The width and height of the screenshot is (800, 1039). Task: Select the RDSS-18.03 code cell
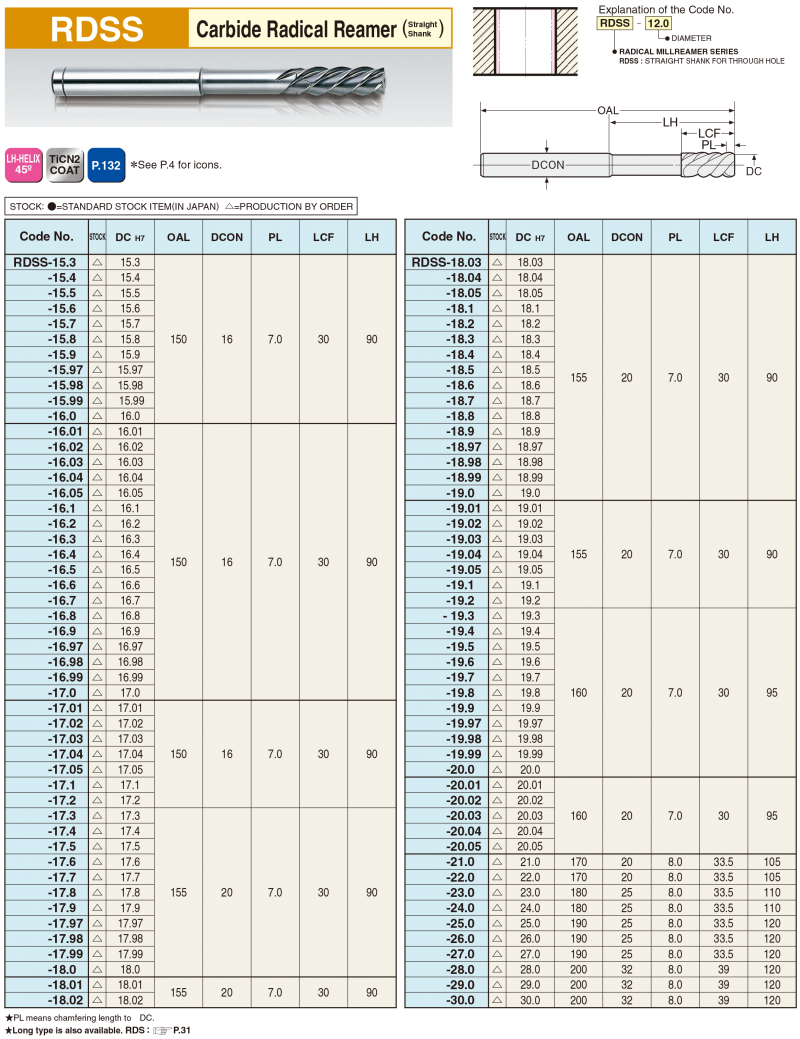click(447, 262)
